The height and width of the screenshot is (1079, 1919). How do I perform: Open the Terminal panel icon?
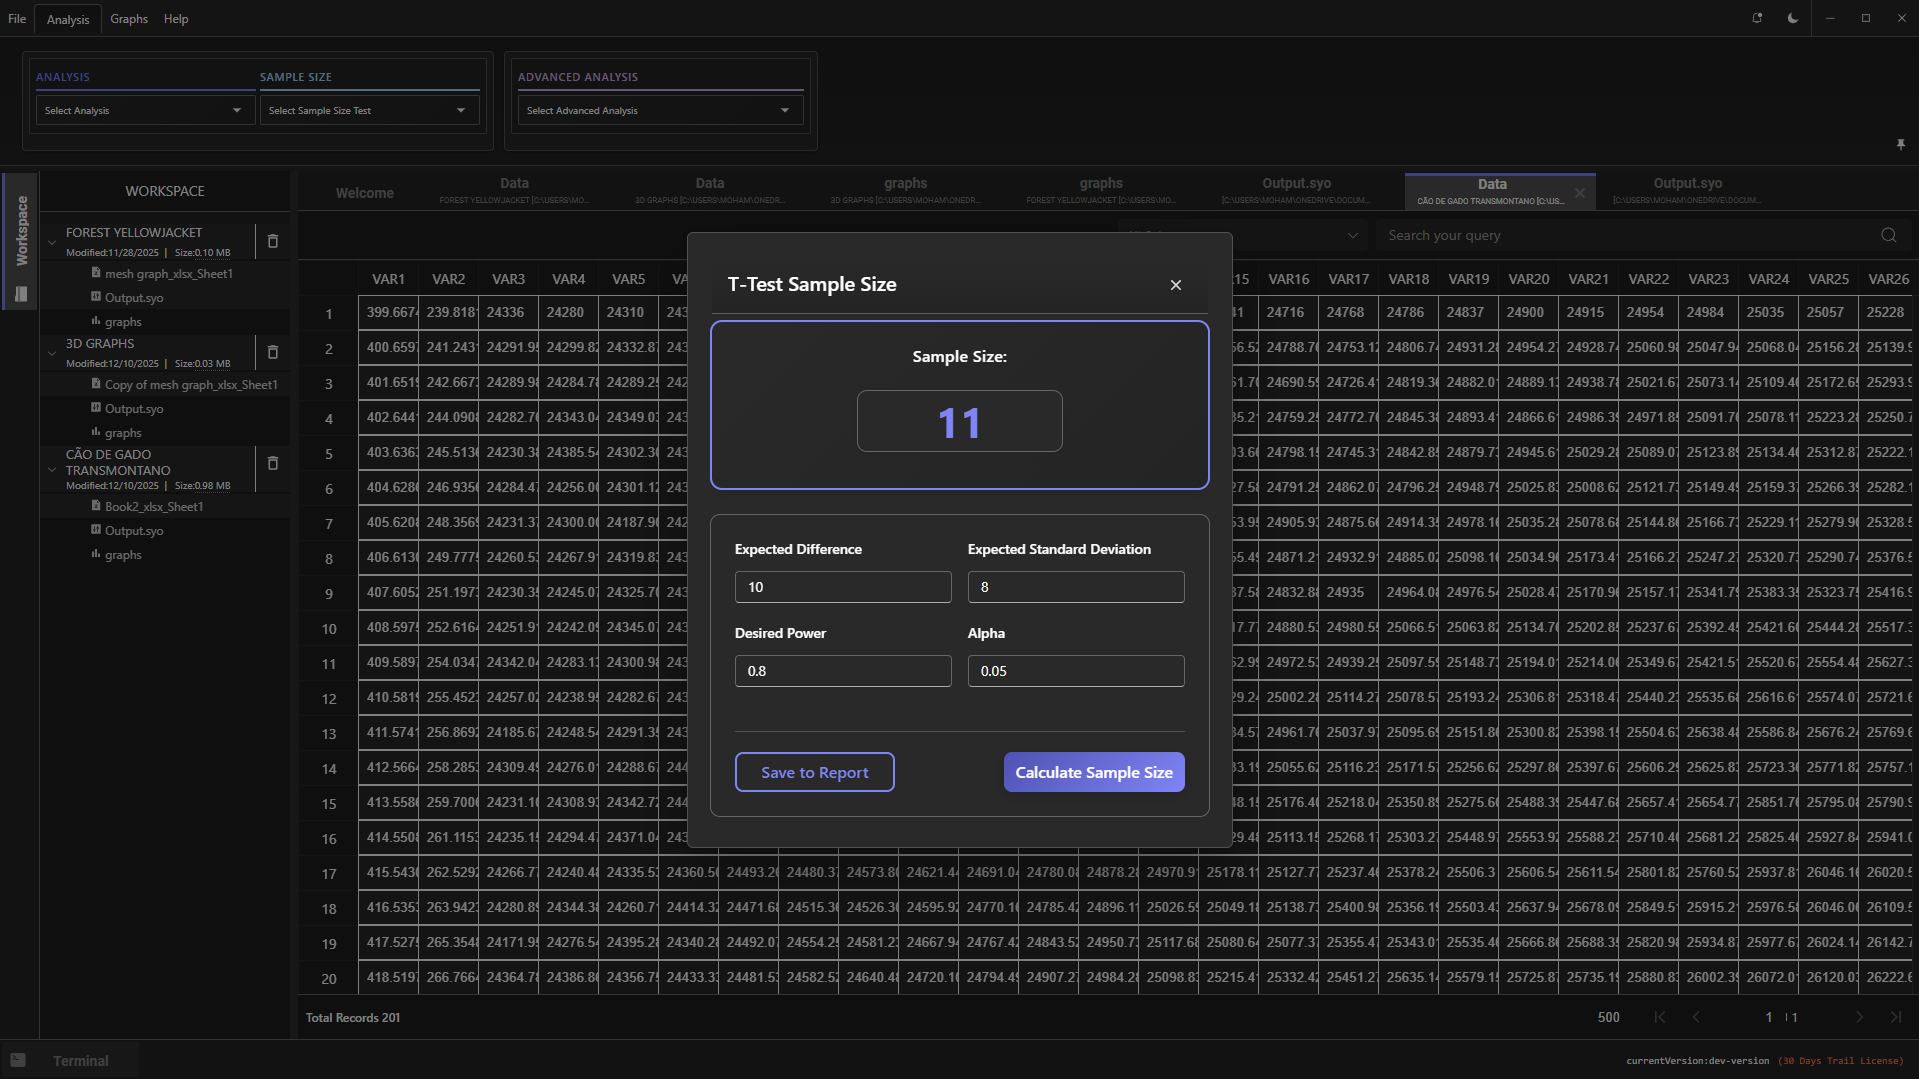[18, 1060]
